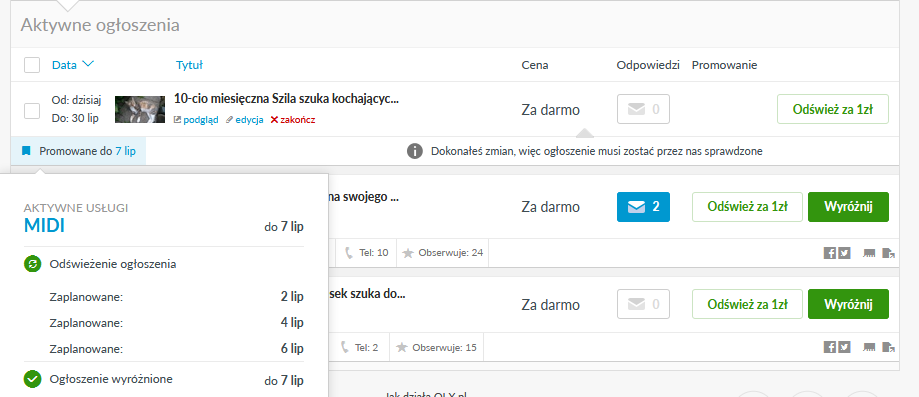Share on Facebook in the Obserwuje: 15 row
Screen dimensions: 919x397
[829, 347]
